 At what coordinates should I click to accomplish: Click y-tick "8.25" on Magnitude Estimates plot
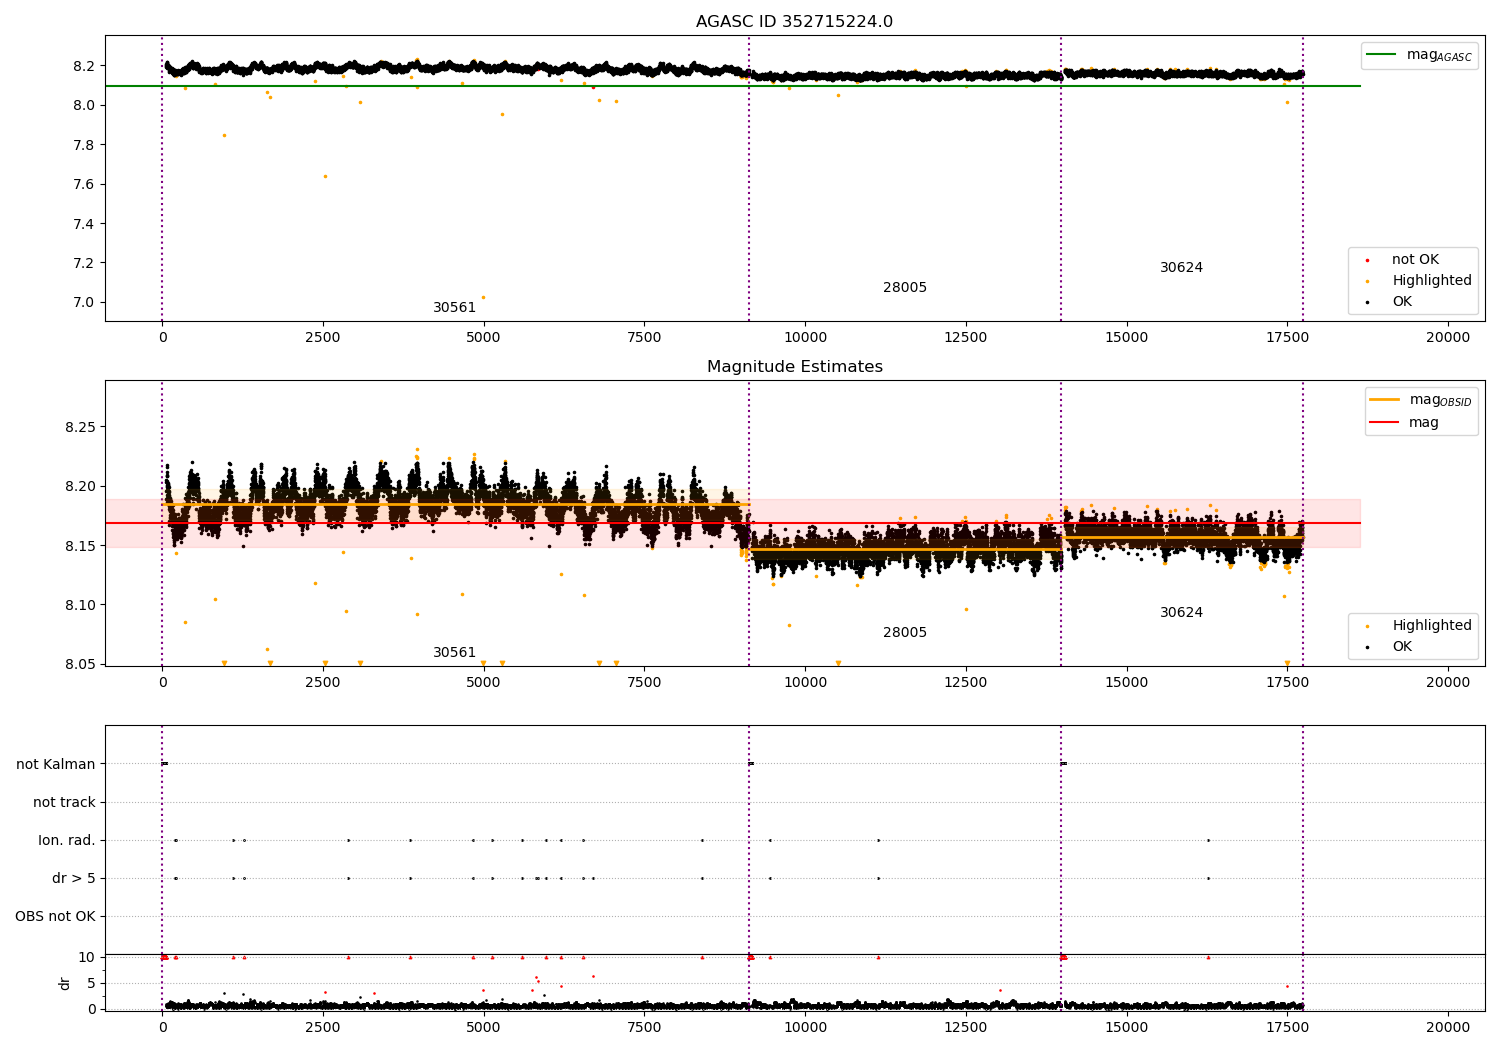tap(80, 427)
